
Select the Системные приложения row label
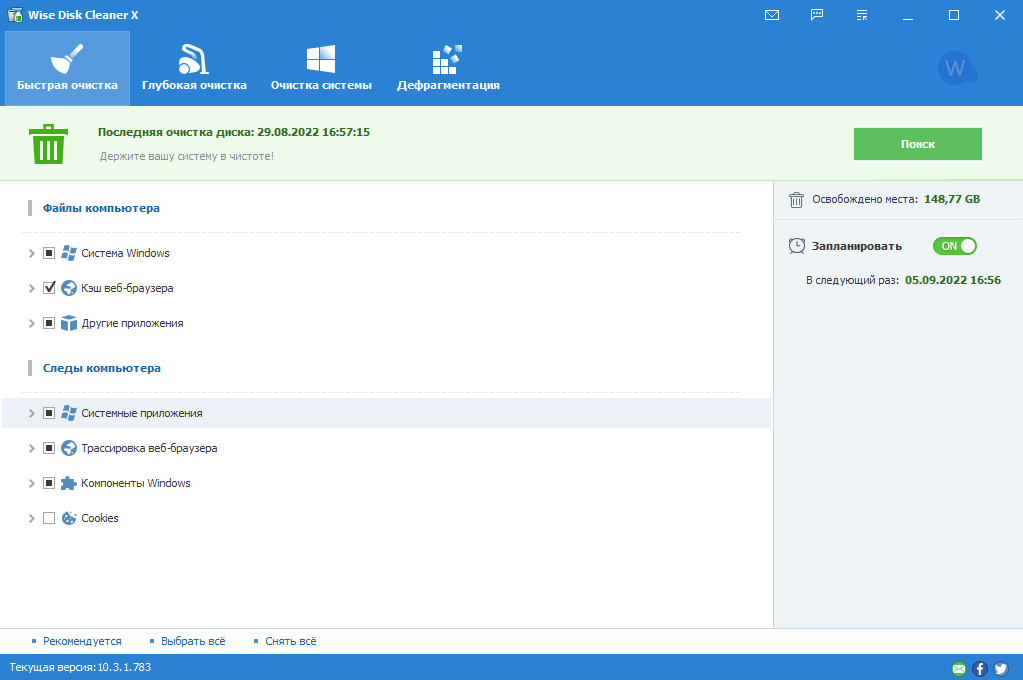point(142,413)
